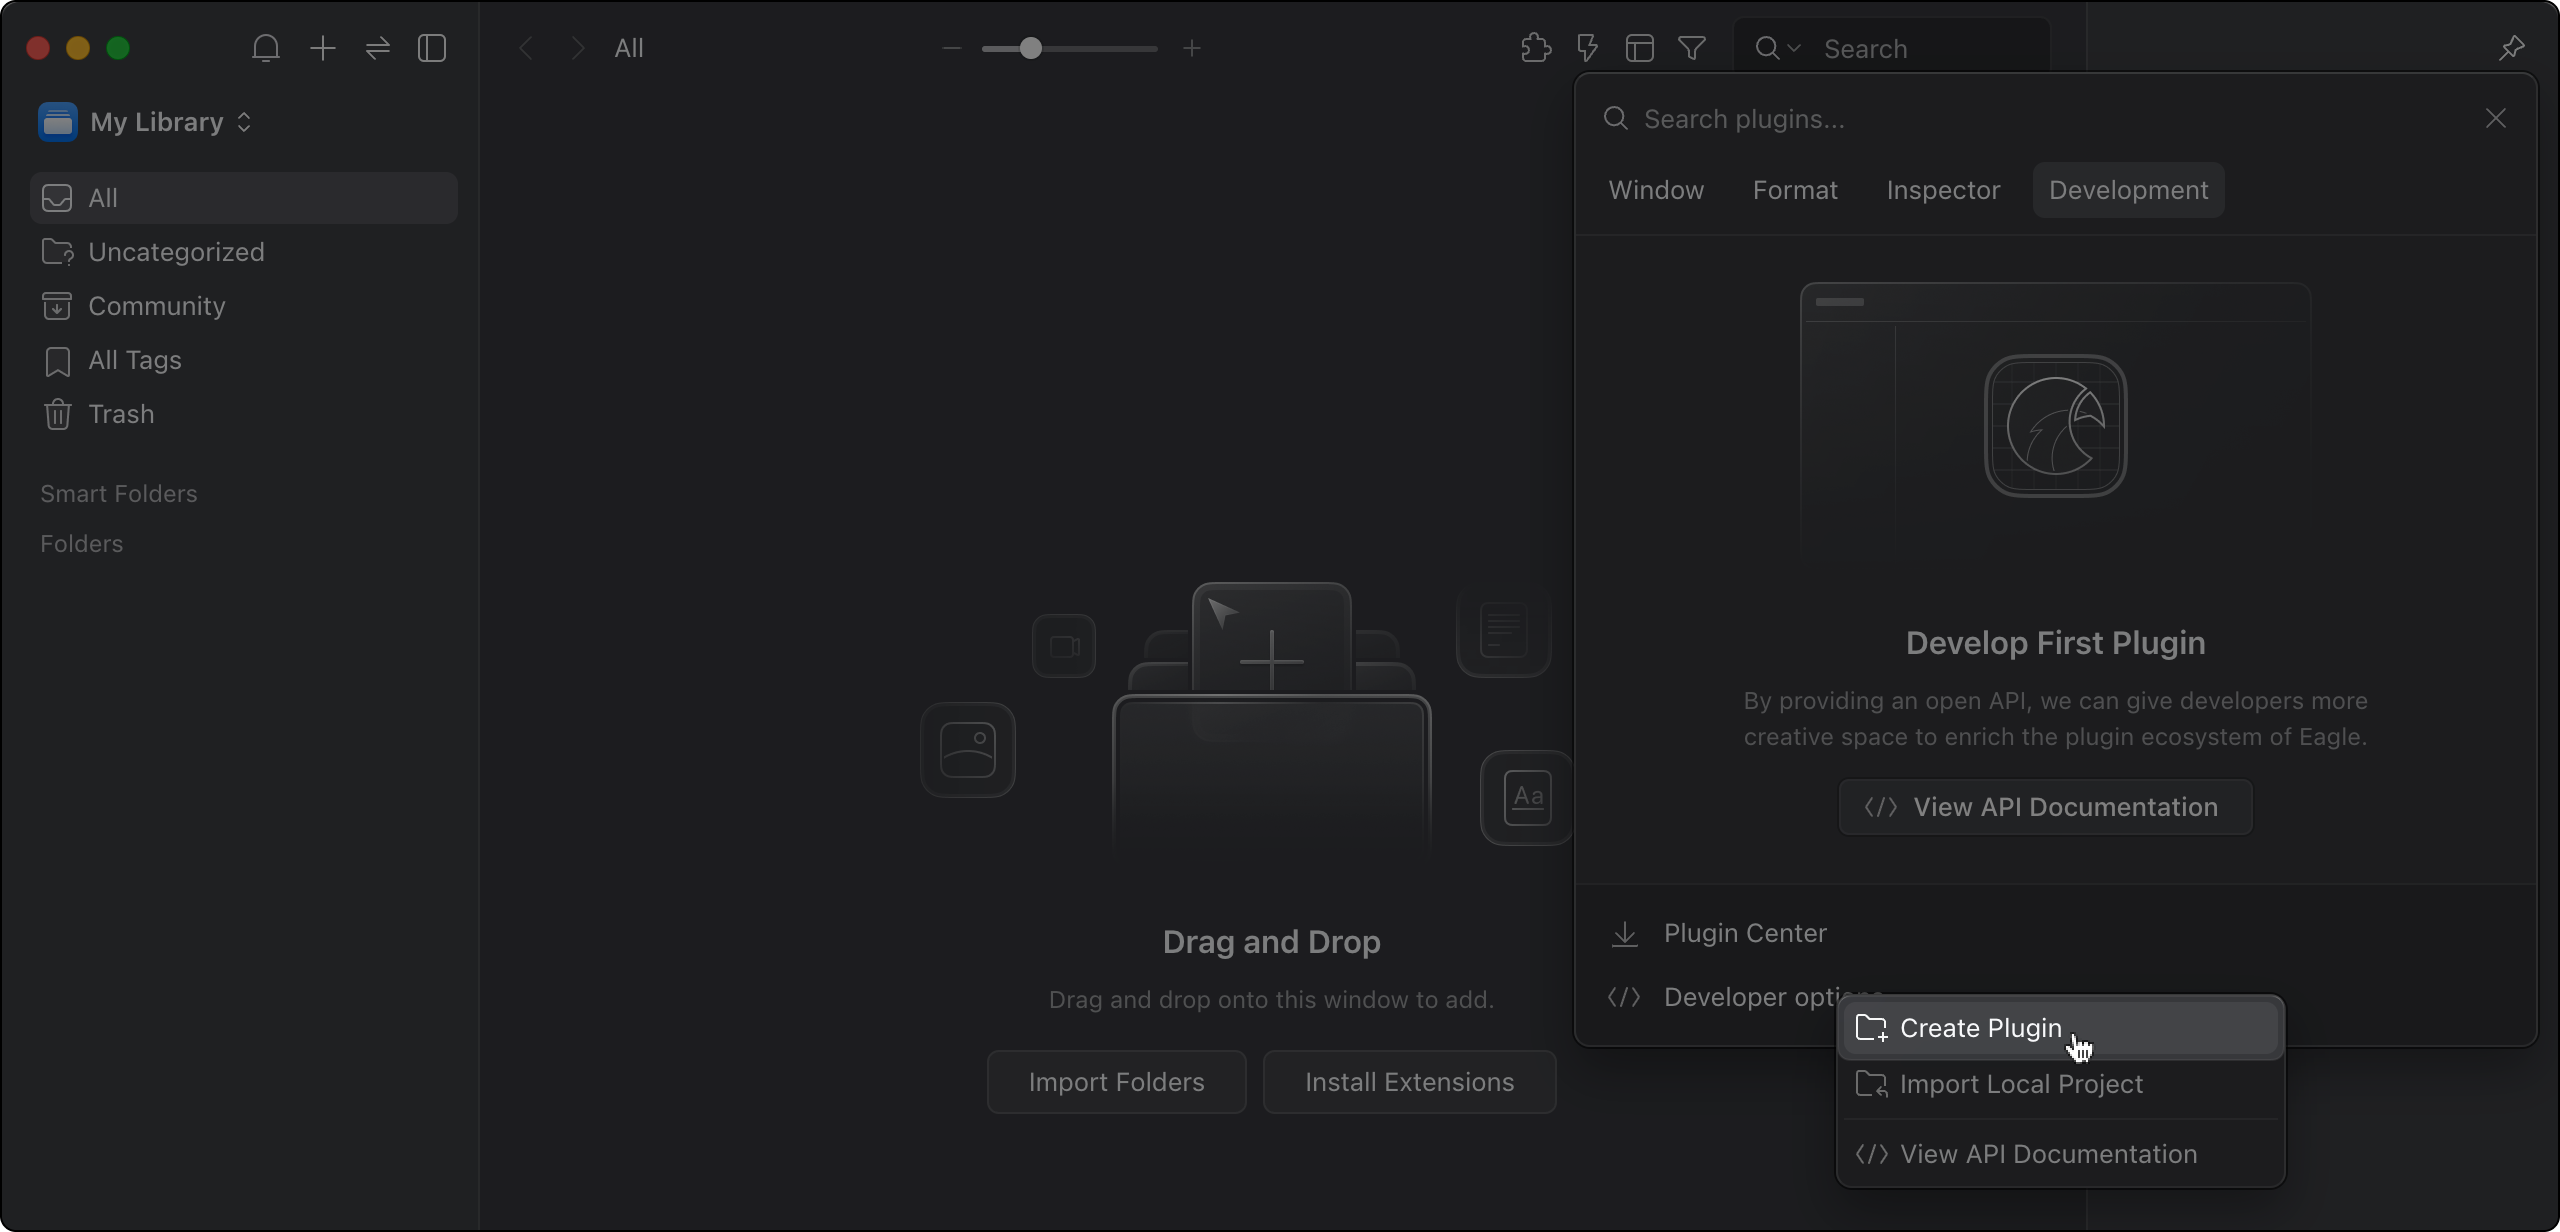The width and height of the screenshot is (2560, 1232).
Task: Toggle the pin icon at top right
Action: [2511, 48]
